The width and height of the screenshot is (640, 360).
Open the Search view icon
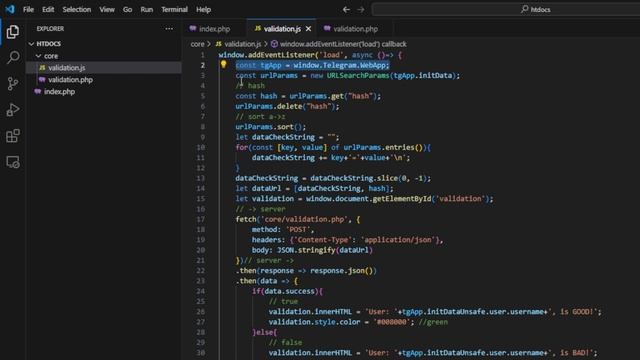(x=13, y=57)
